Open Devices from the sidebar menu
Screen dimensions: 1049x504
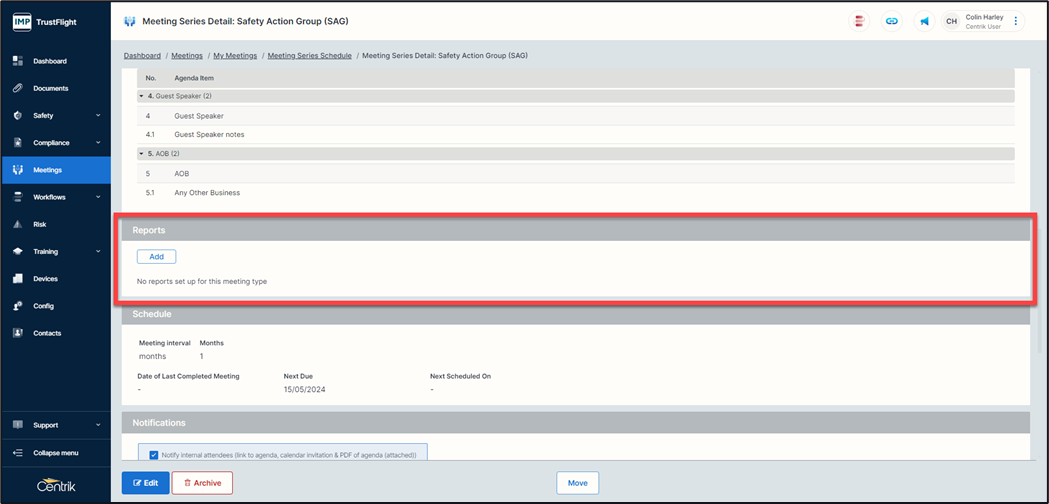pos(56,278)
